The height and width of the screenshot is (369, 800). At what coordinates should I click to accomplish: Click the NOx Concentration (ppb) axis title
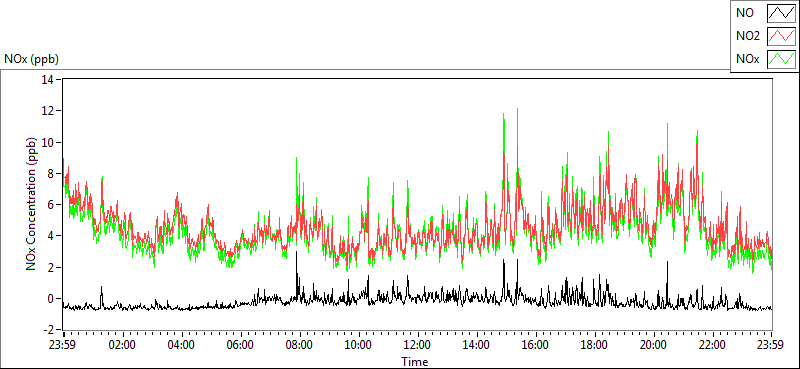(31, 204)
